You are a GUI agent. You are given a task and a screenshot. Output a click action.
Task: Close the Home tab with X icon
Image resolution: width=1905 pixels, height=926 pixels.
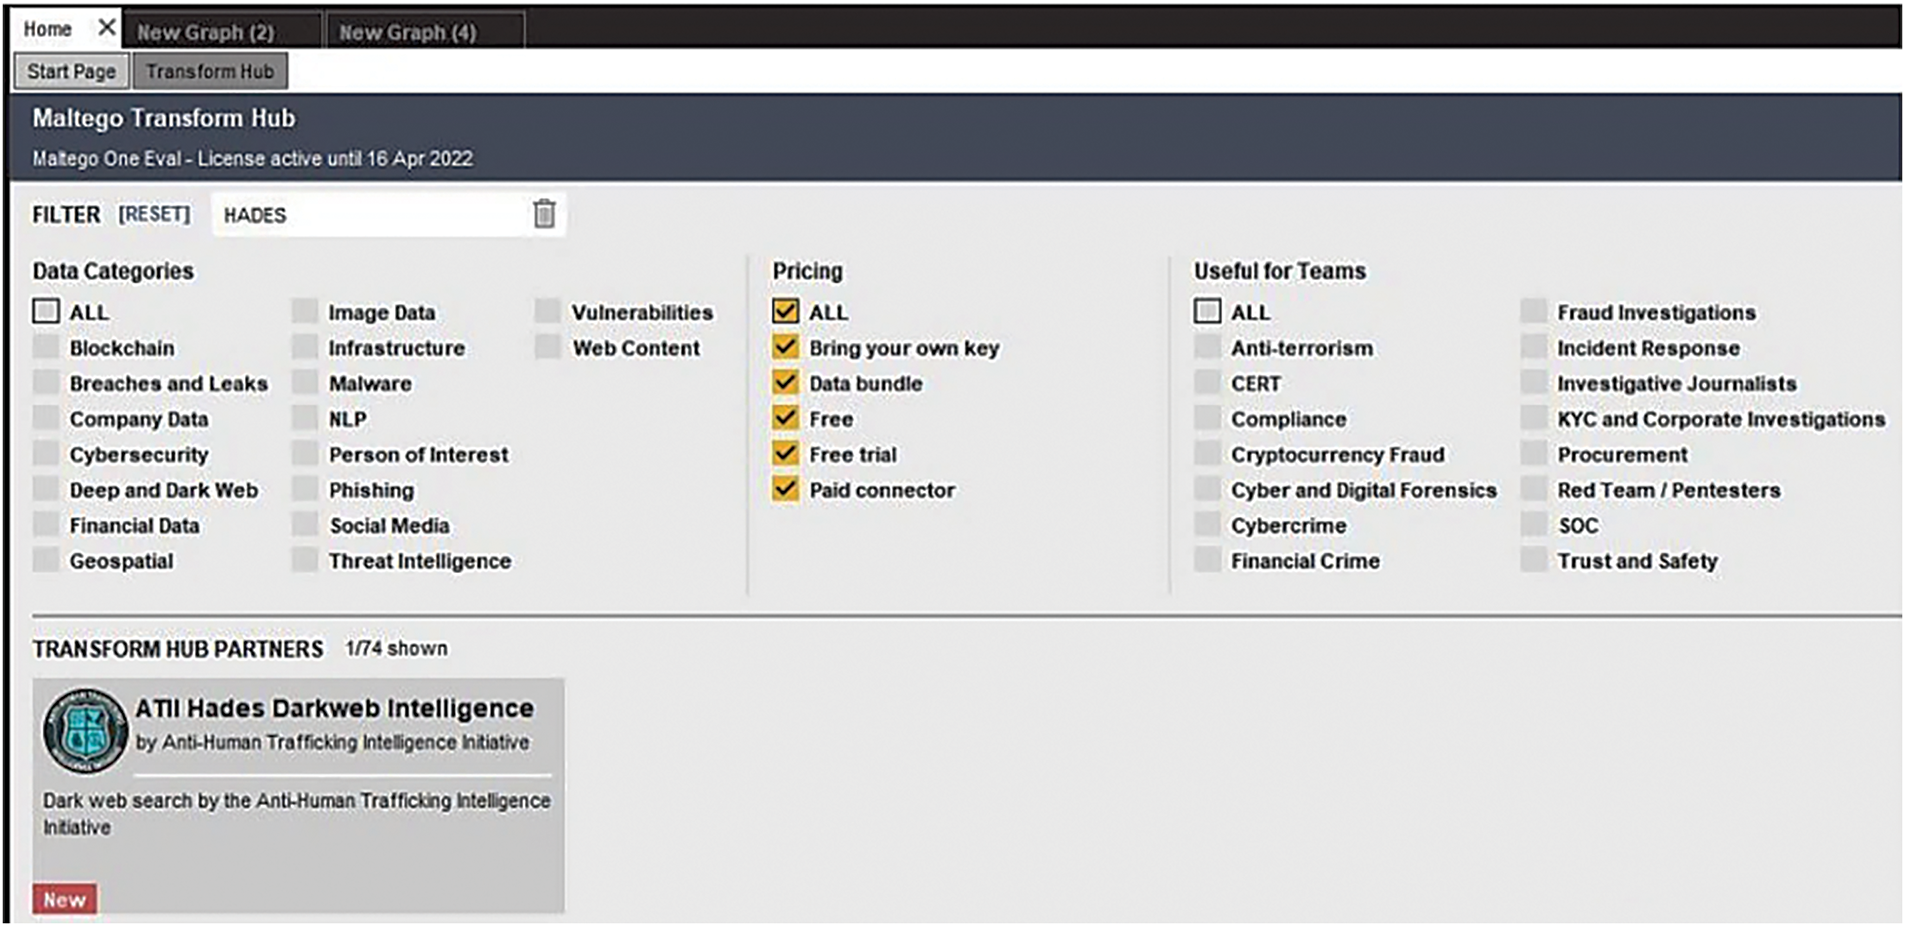(106, 28)
